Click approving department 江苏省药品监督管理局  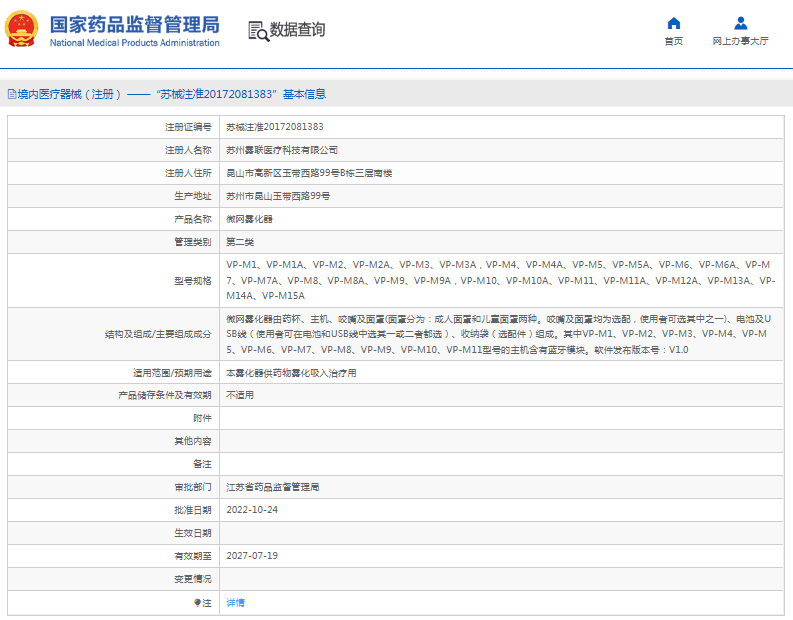272,487
